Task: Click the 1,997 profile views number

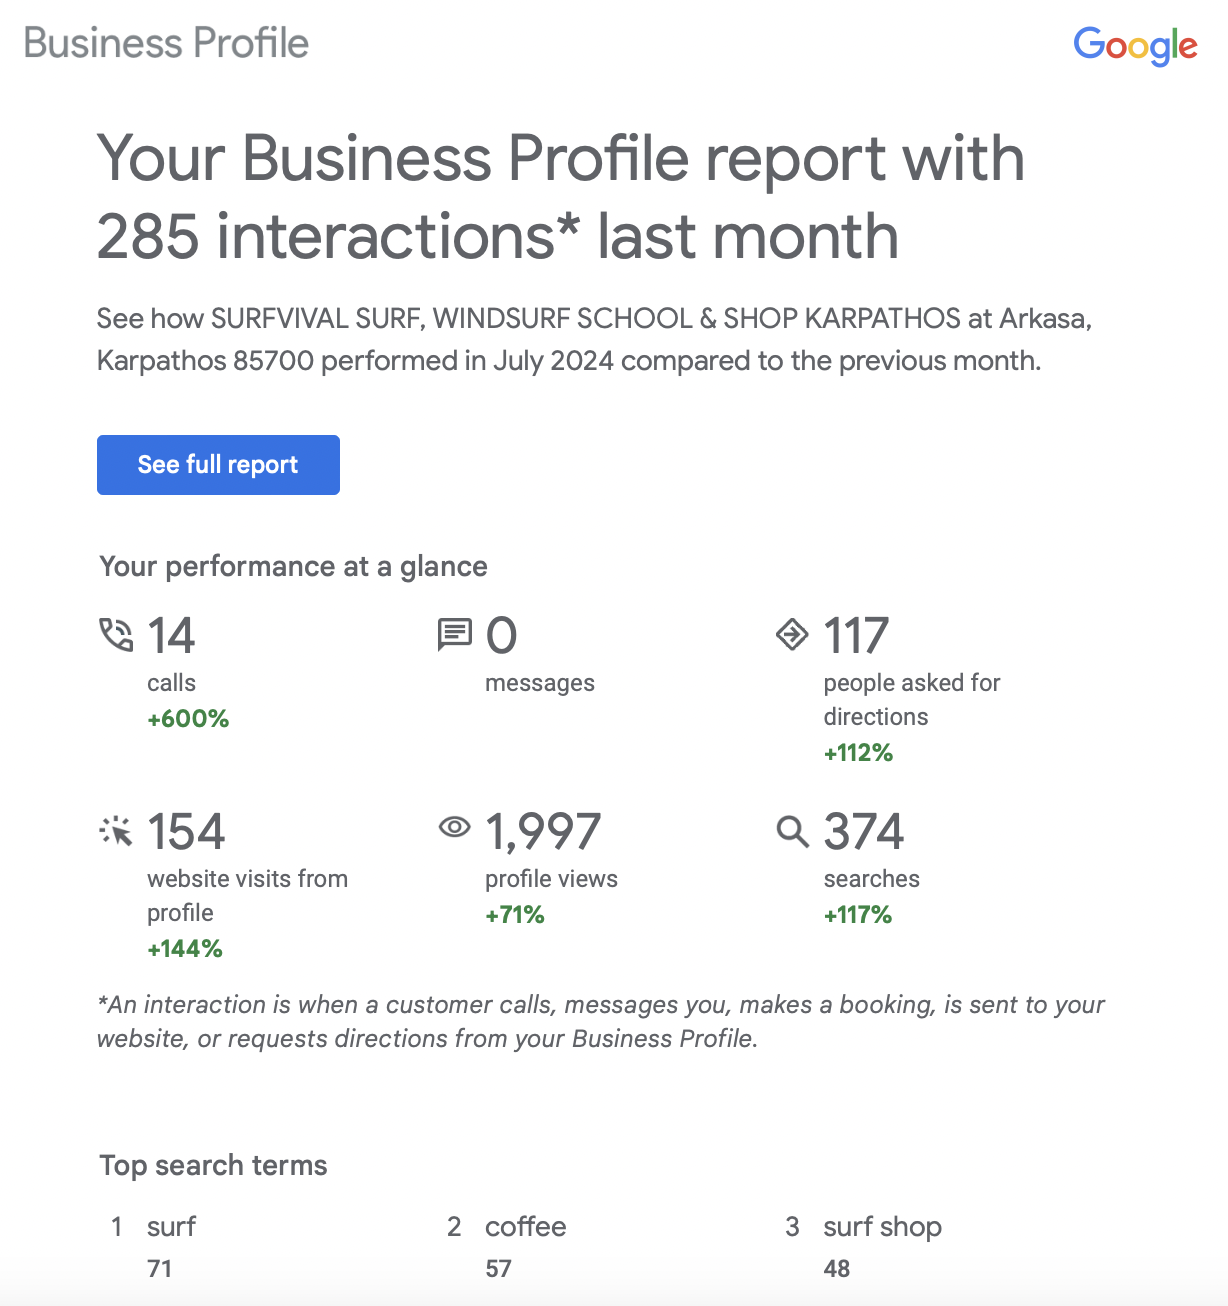Action: click(543, 832)
